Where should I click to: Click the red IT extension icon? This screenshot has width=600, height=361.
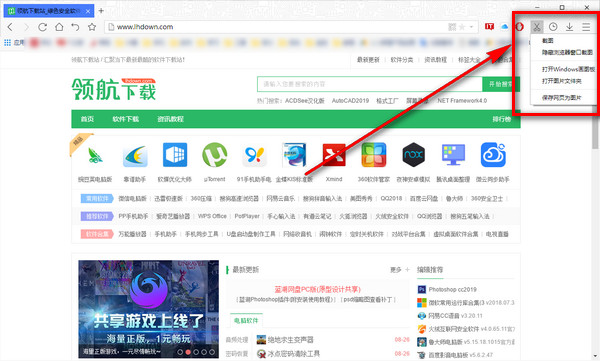489,26
